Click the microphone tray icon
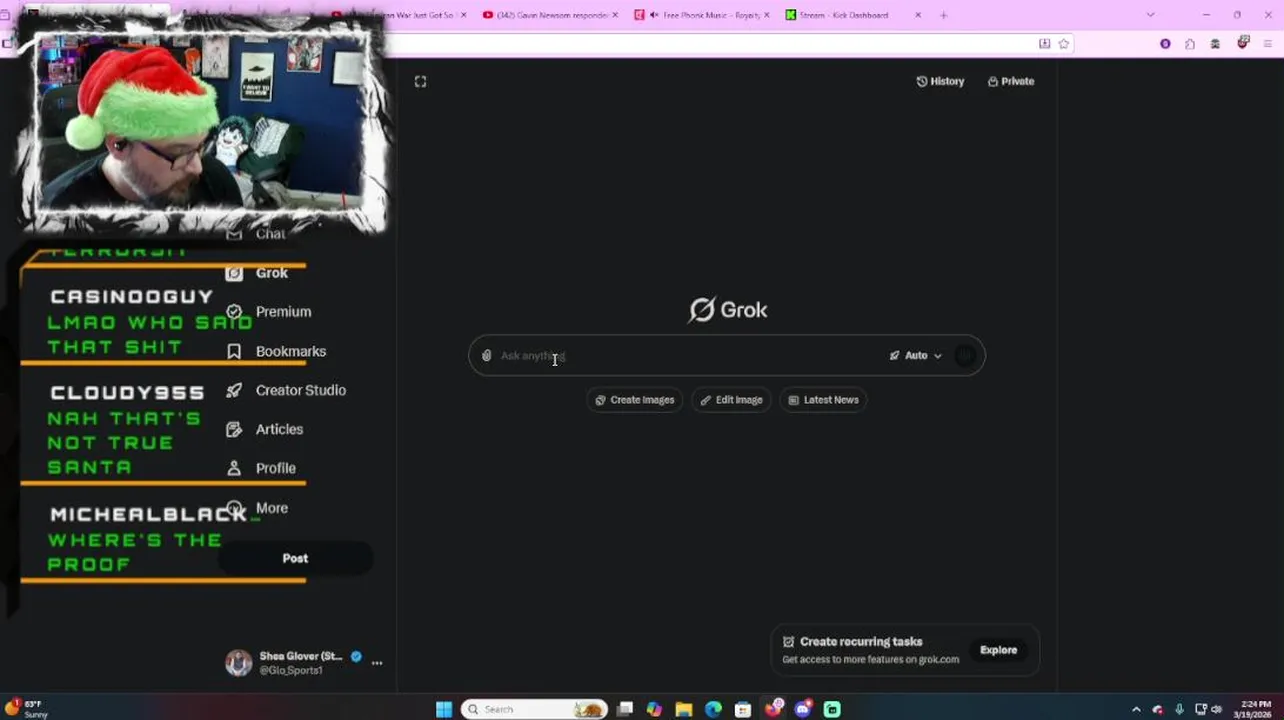 coord(1180,710)
